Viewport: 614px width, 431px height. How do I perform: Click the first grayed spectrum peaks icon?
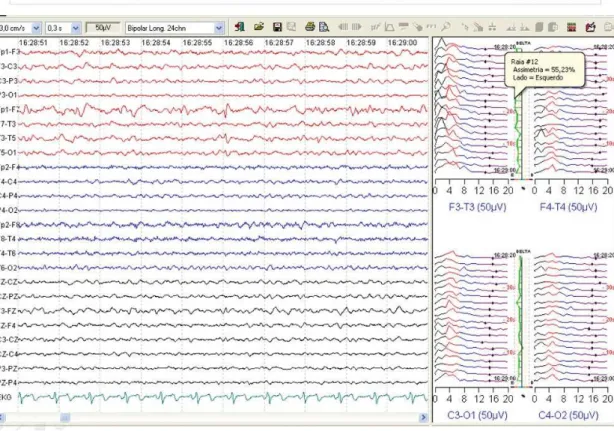(x=511, y=27)
